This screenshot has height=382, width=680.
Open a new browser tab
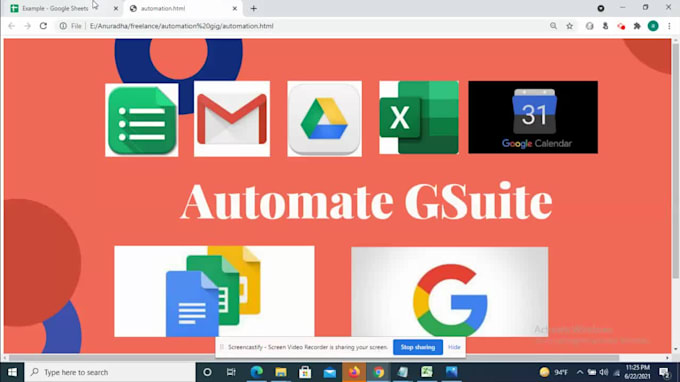[254, 8]
